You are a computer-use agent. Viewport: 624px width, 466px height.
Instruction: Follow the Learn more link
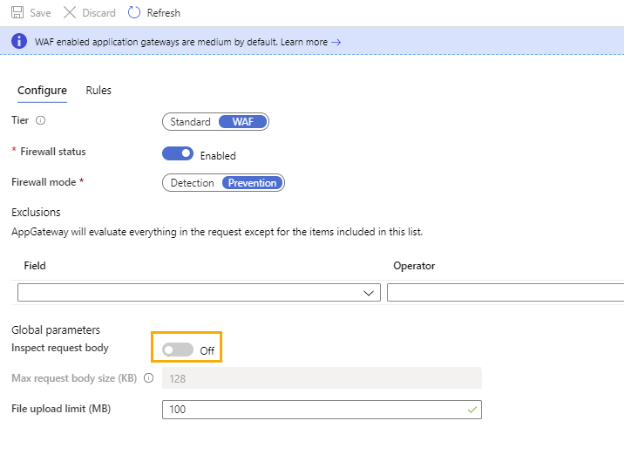pyautogui.click(x=303, y=42)
